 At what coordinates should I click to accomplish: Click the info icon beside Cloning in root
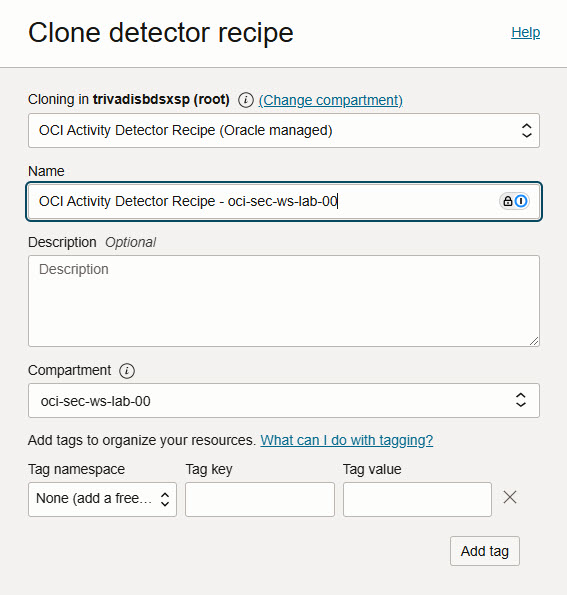coord(246,100)
